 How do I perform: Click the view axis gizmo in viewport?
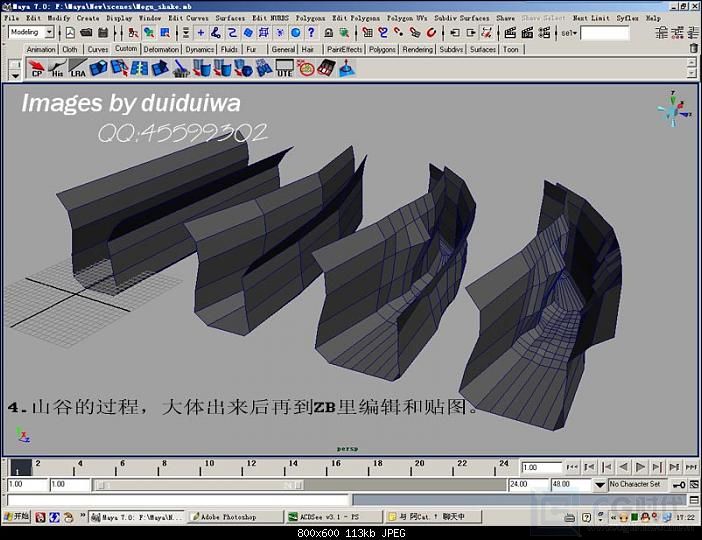click(669, 107)
